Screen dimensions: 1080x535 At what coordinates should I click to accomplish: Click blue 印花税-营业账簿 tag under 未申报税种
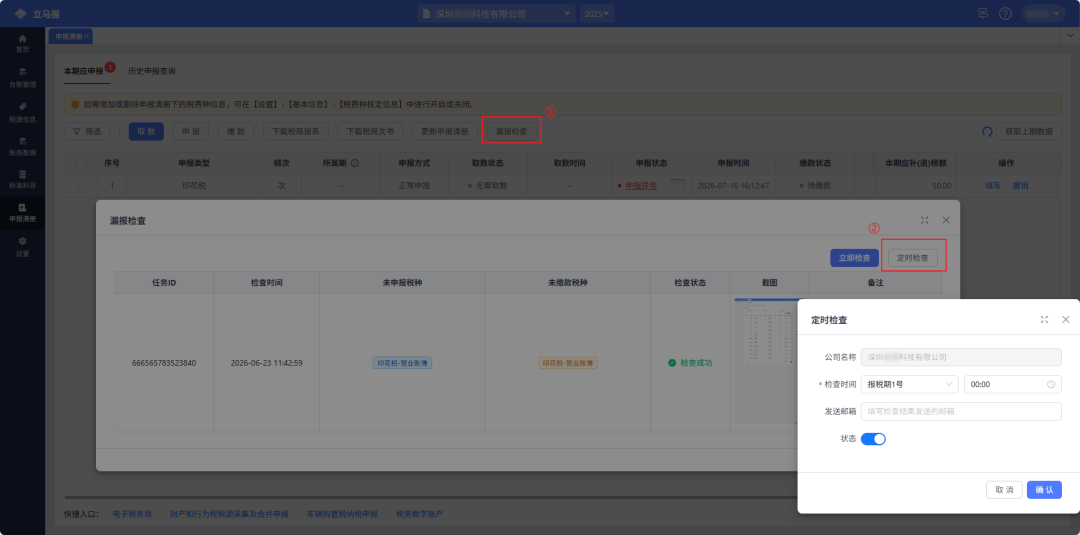coord(402,362)
